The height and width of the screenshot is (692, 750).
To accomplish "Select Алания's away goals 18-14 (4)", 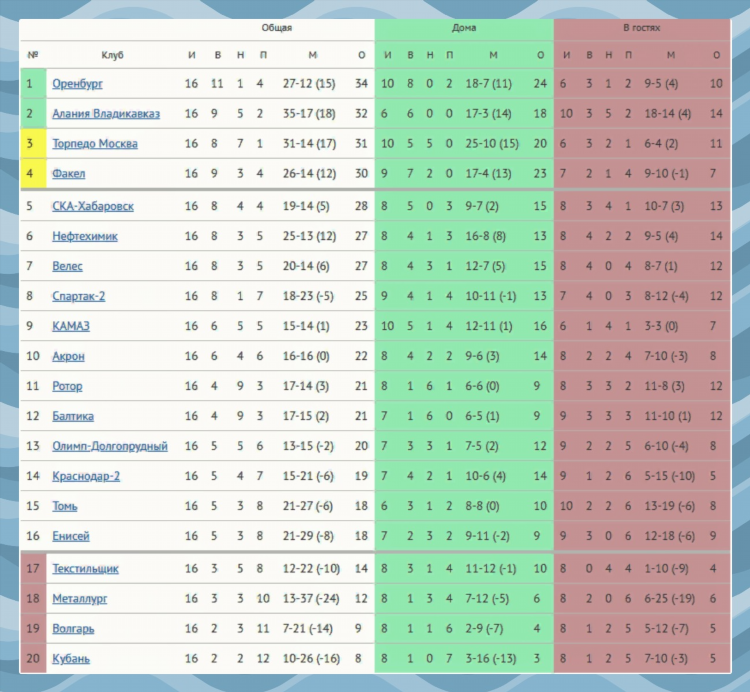I will (668, 114).
